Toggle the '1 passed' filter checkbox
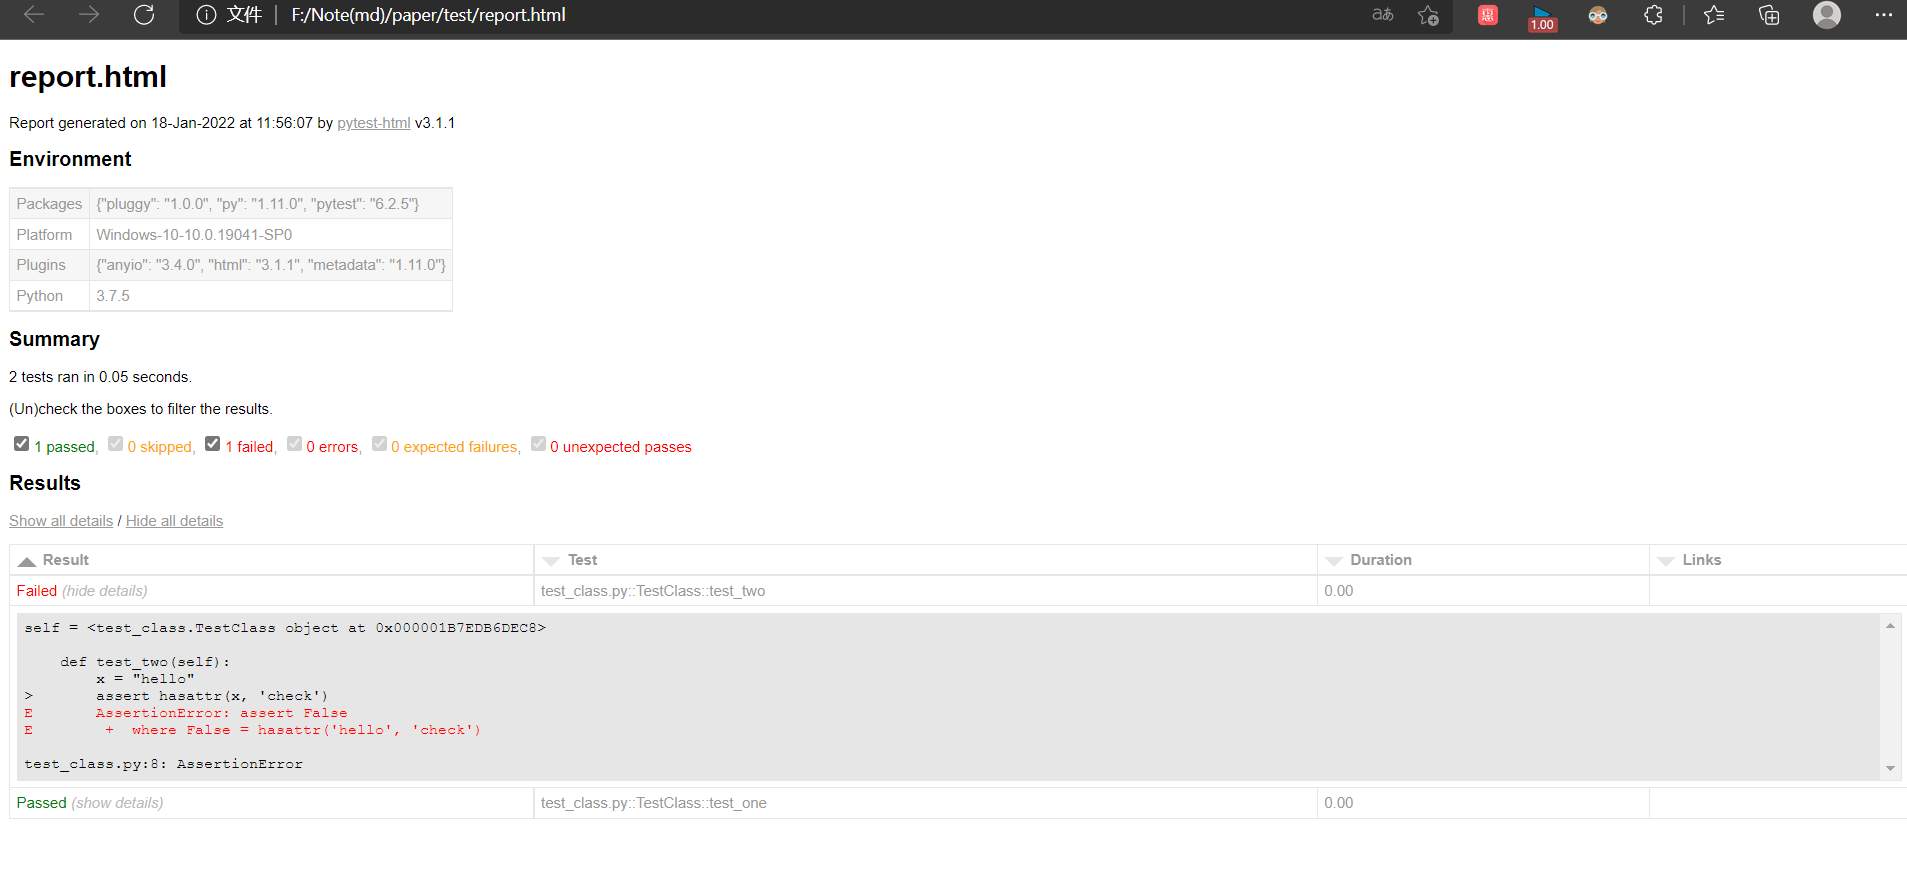 click(21, 444)
